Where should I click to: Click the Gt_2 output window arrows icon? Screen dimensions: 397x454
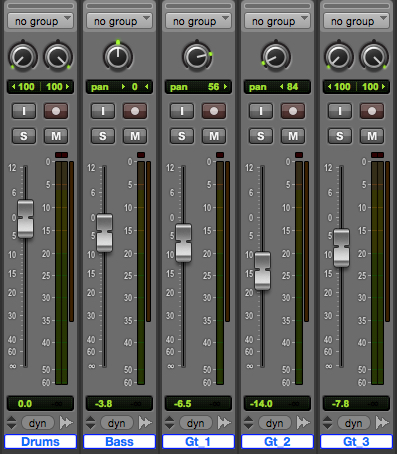click(x=303, y=423)
